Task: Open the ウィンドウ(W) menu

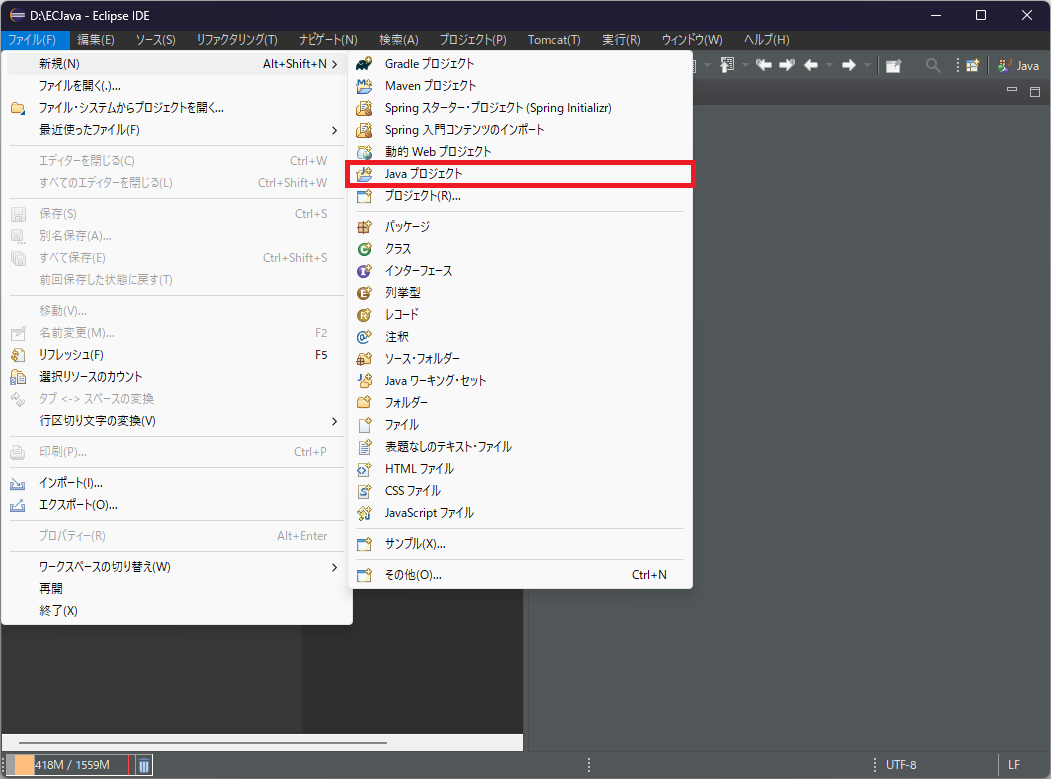Action: click(692, 40)
